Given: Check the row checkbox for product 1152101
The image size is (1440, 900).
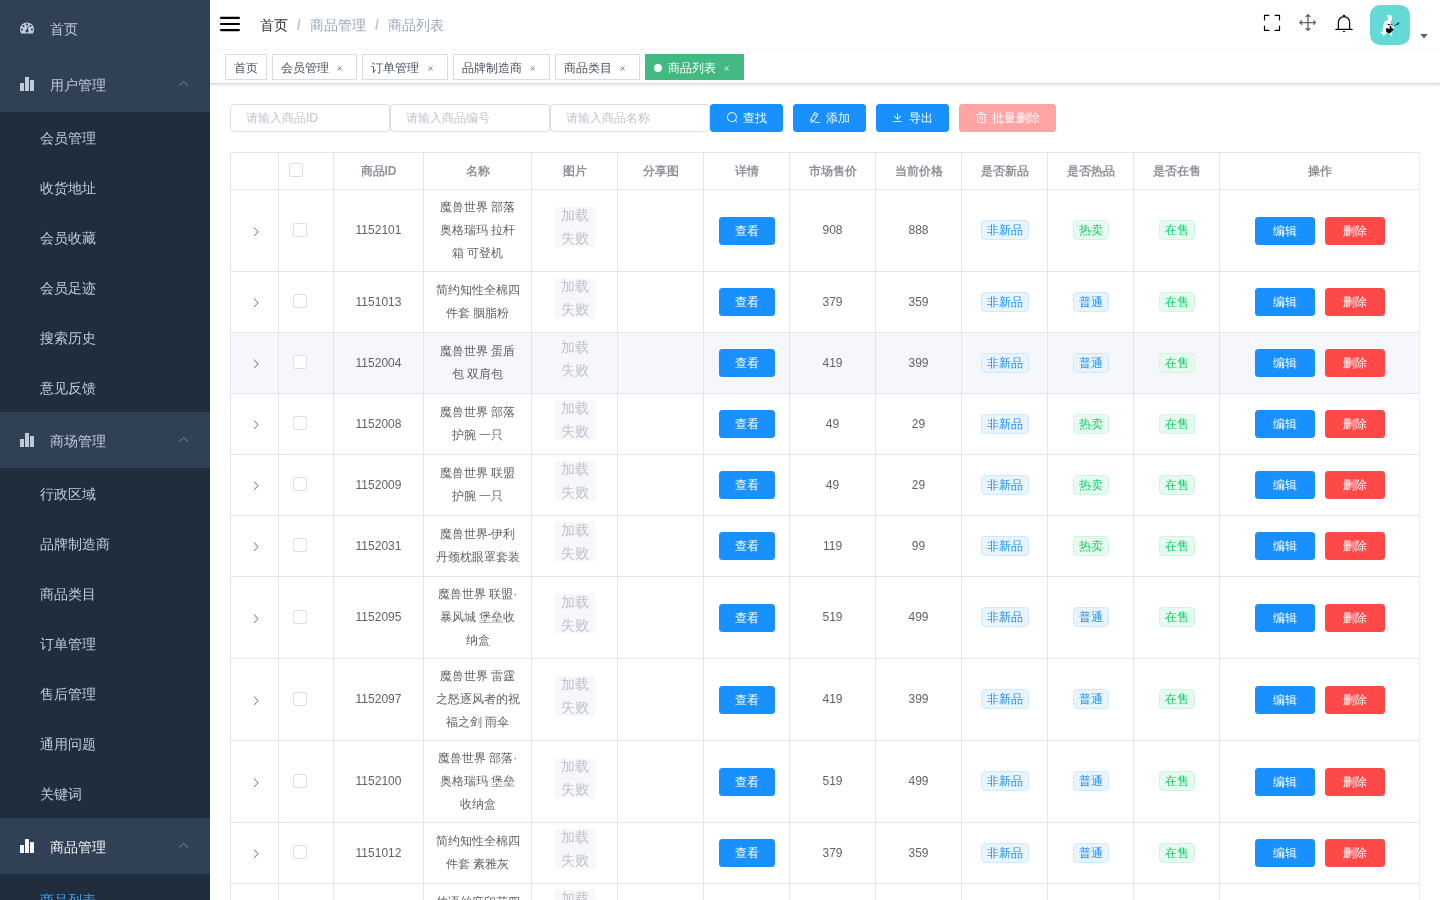Looking at the screenshot, I should tap(300, 230).
